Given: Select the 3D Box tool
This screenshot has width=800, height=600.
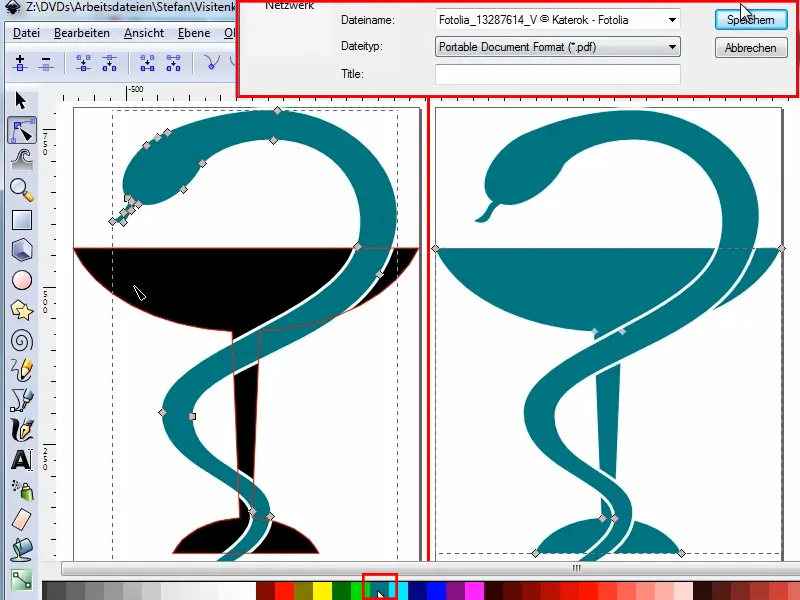Looking at the screenshot, I should tap(22, 251).
